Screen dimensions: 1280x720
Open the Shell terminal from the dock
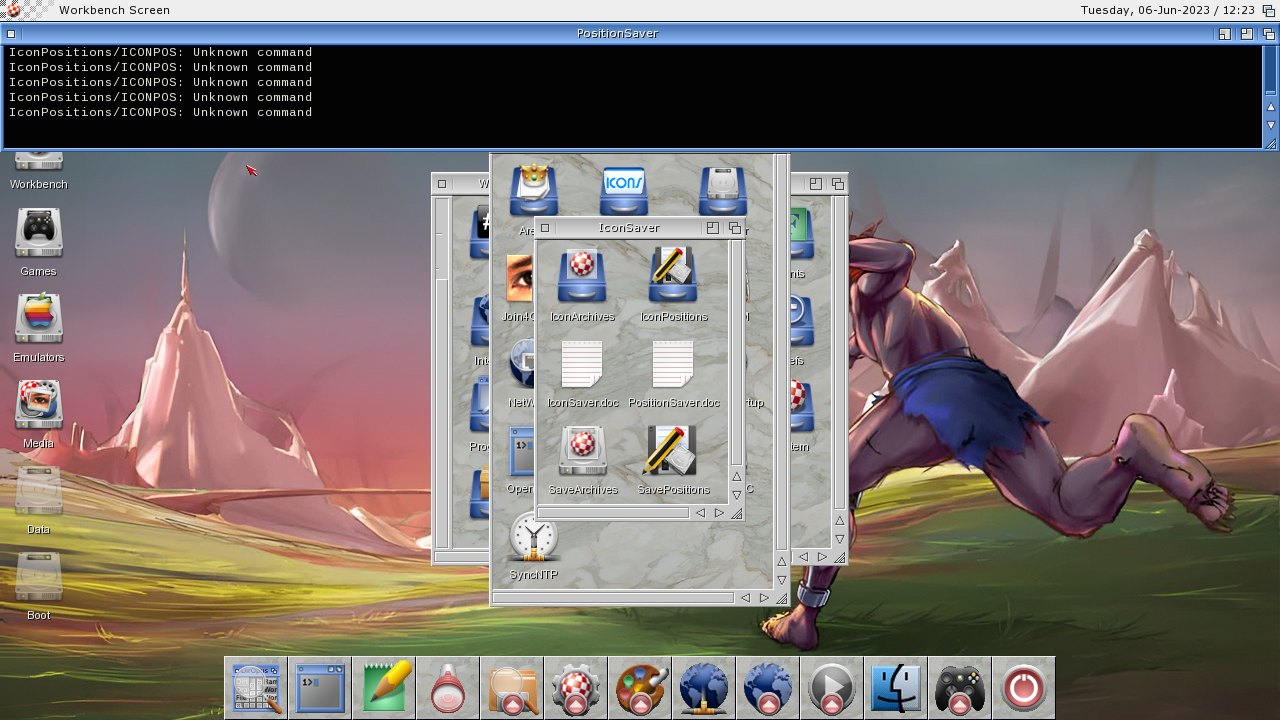pos(320,688)
